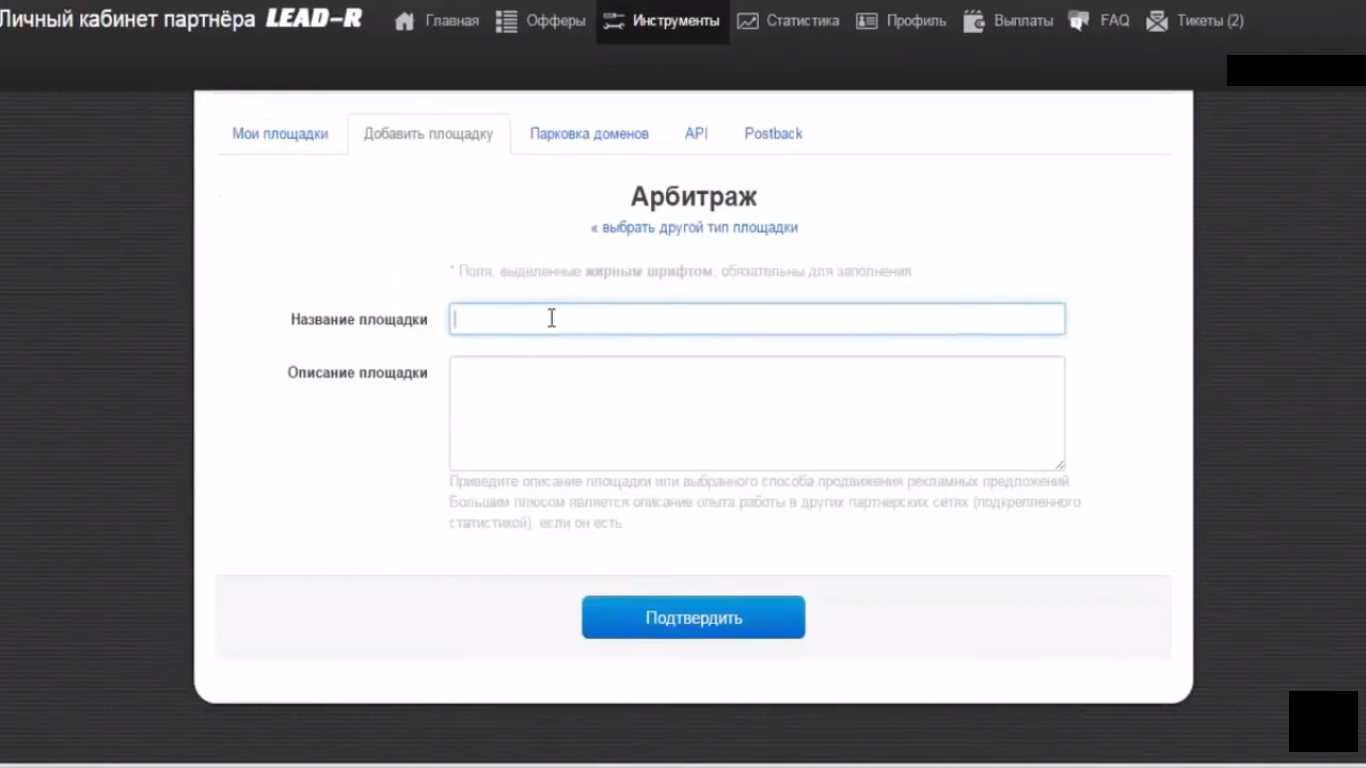The width and height of the screenshot is (1366, 768).
Task: Click the textarea resize corner handle
Action: pos(1060,463)
